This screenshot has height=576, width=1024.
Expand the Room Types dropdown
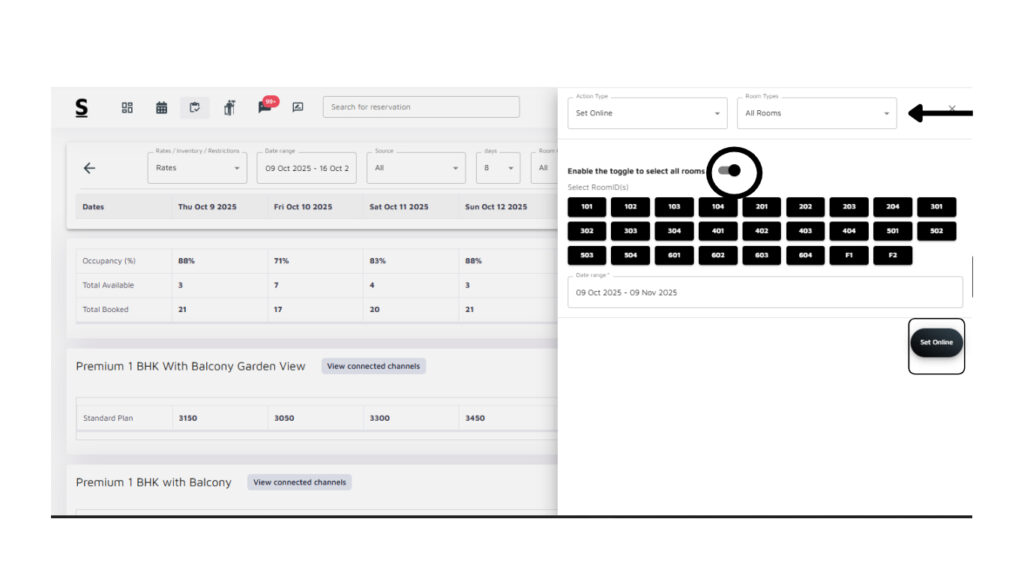click(x=816, y=113)
